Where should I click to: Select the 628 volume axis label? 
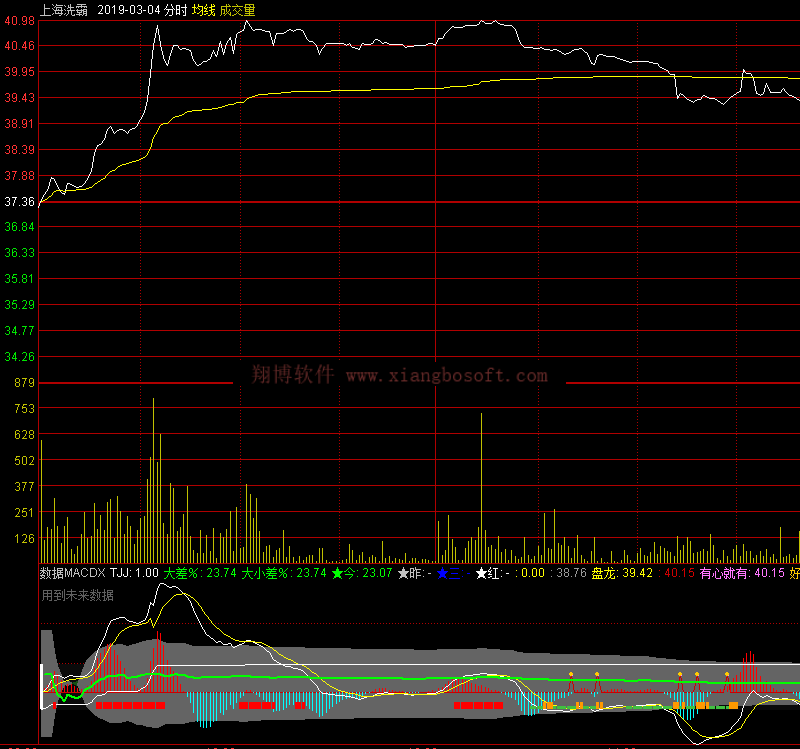tap(24, 435)
